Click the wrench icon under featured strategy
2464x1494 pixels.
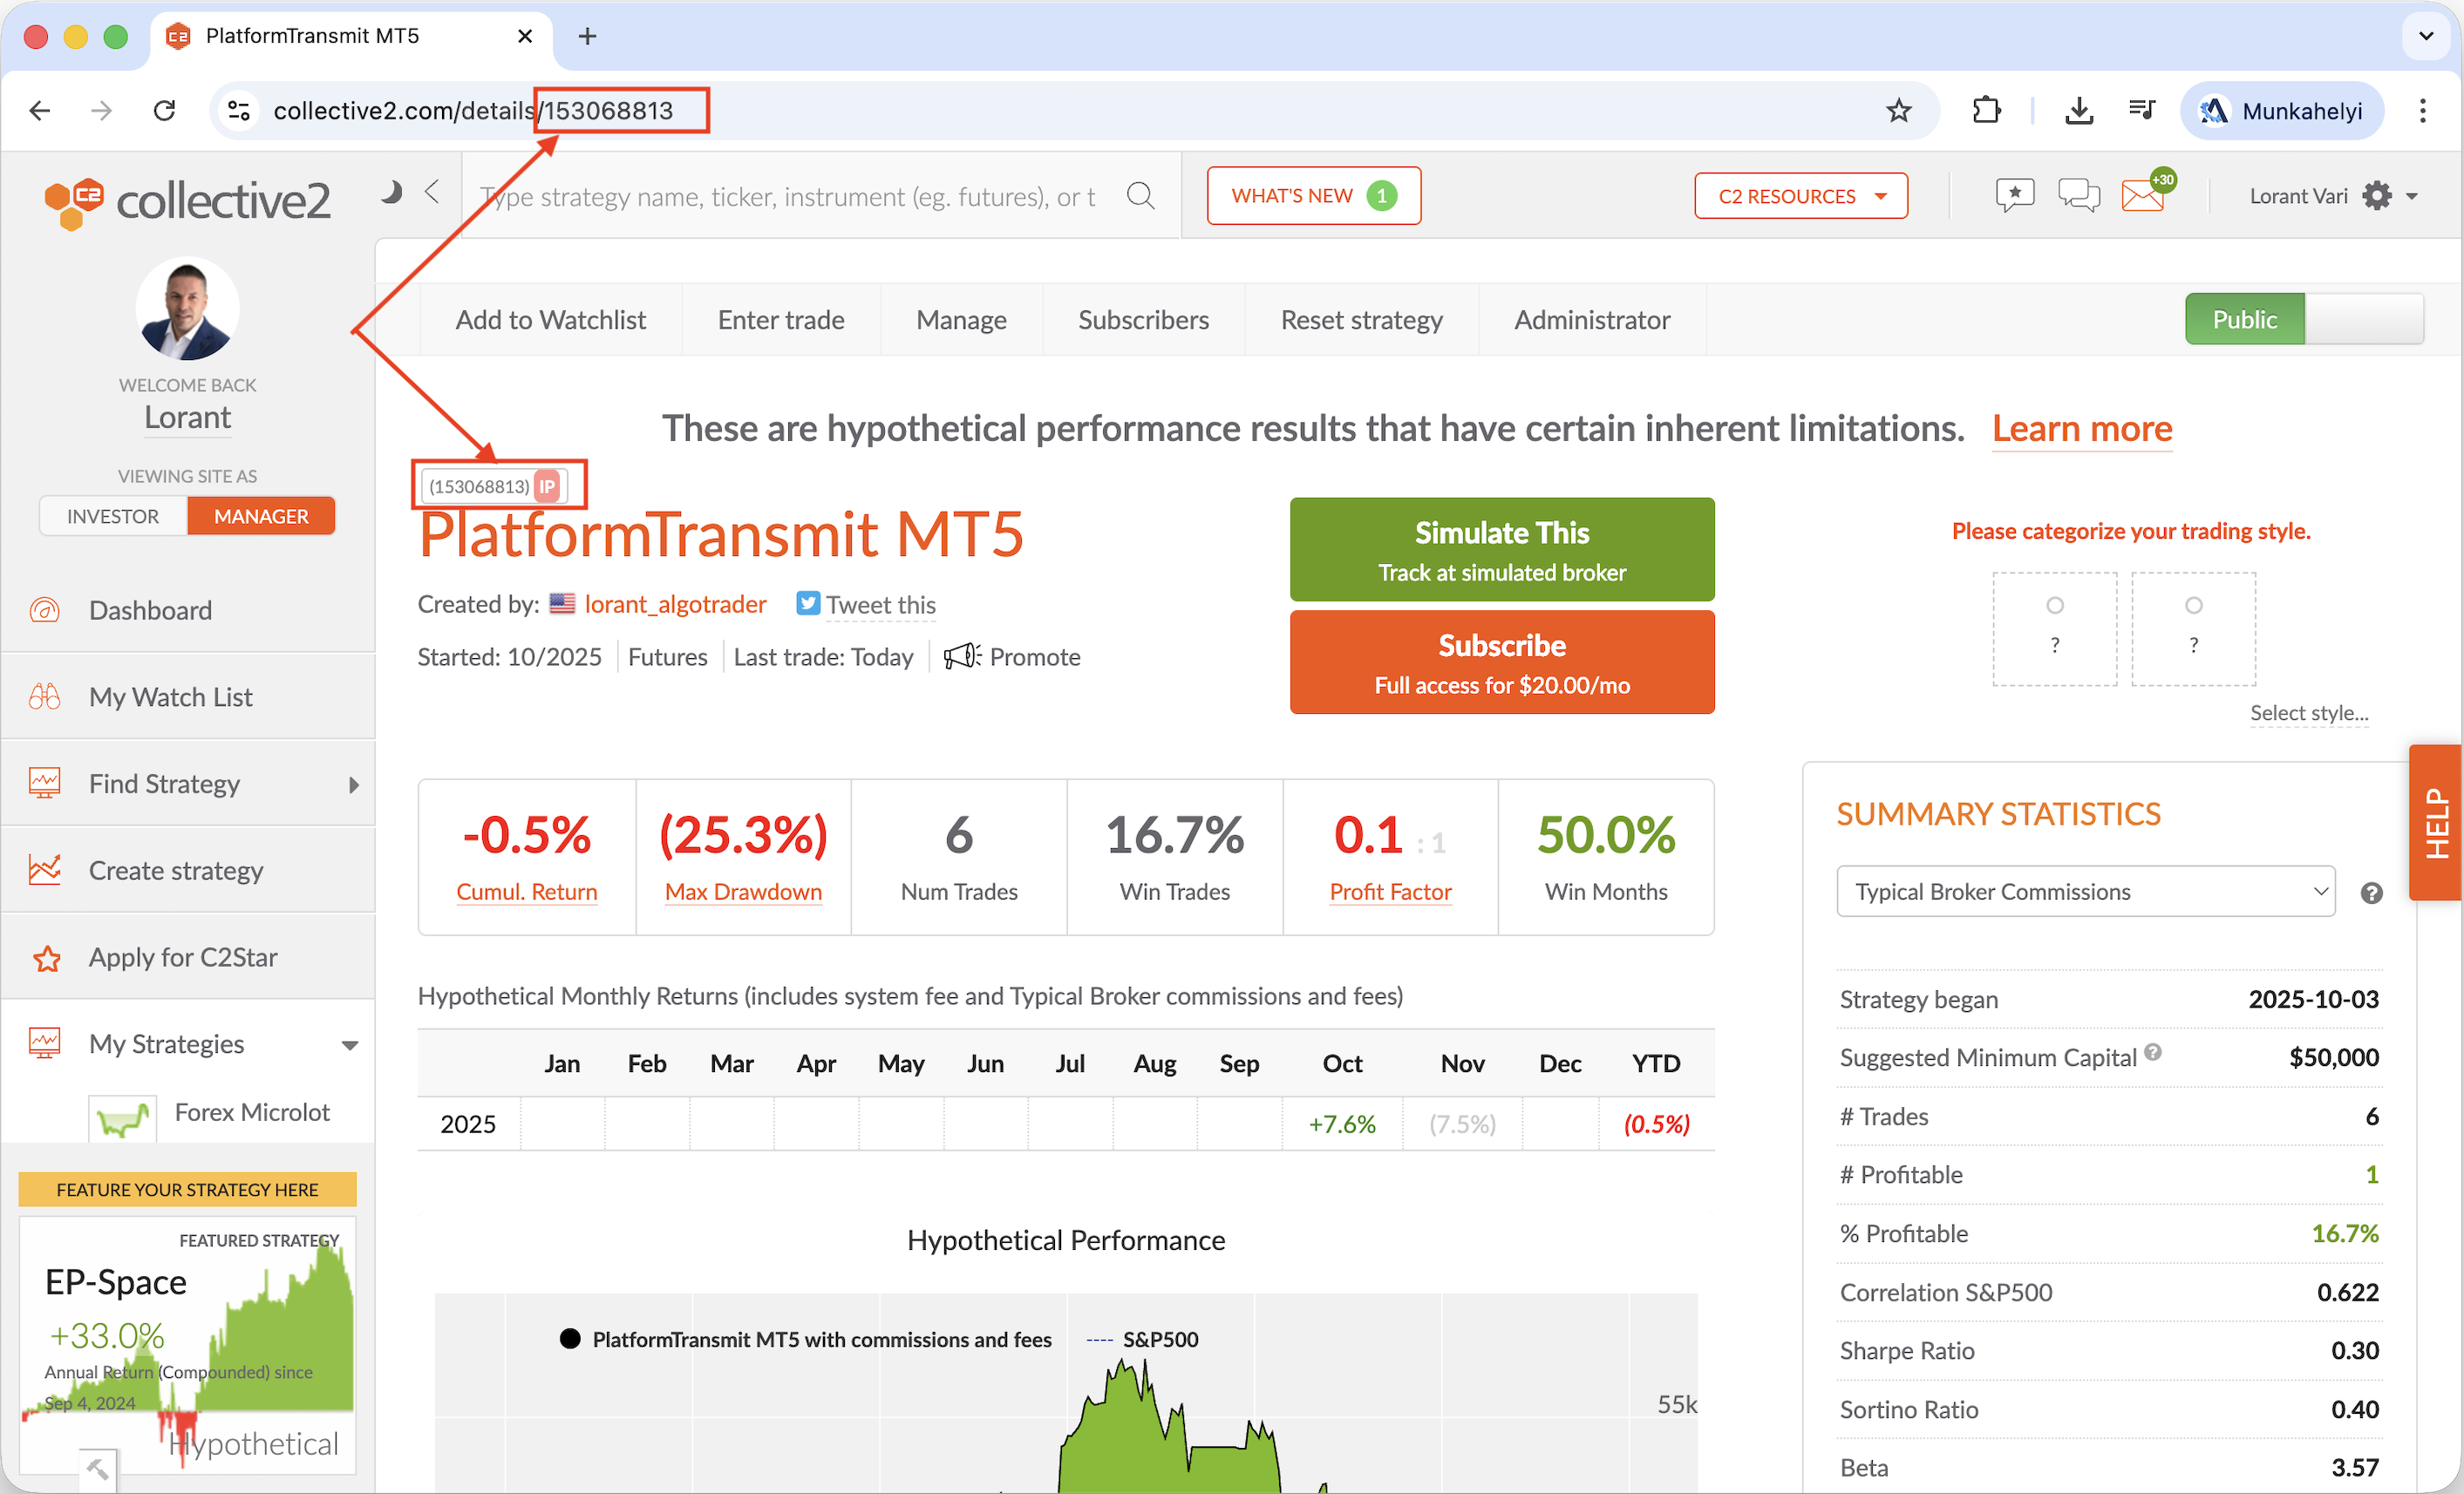pos(97,1469)
